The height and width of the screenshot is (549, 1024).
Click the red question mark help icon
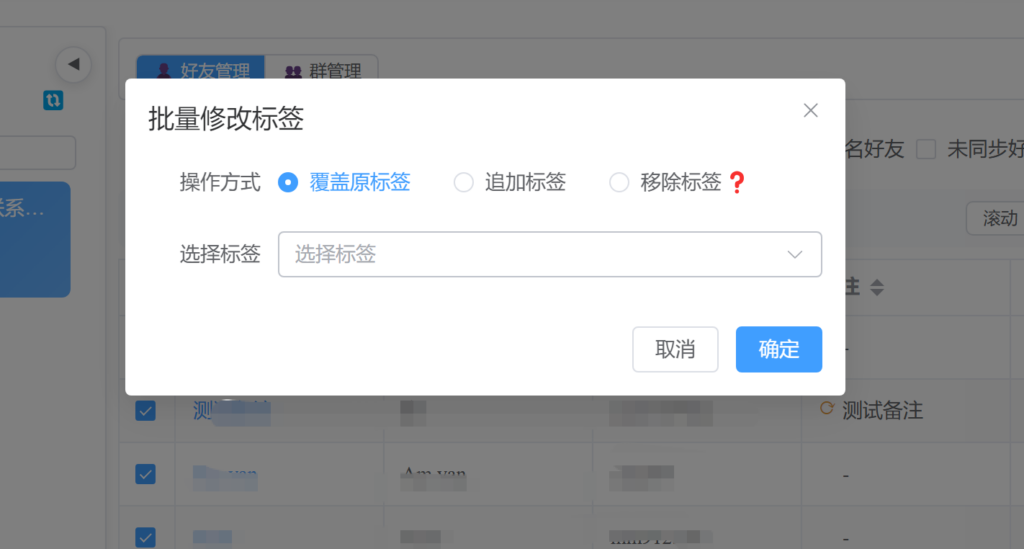737,182
